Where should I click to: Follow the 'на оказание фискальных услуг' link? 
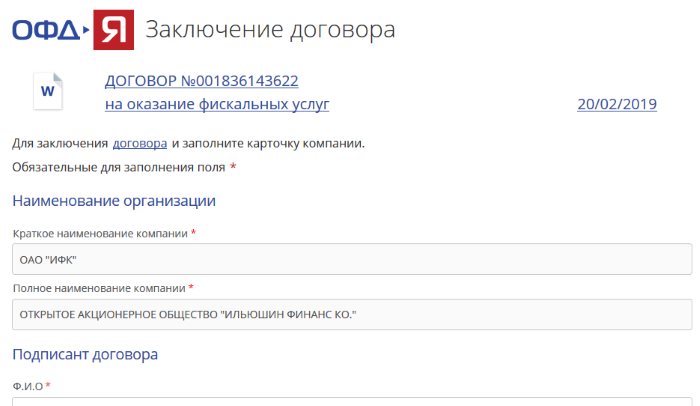tap(216, 104)
